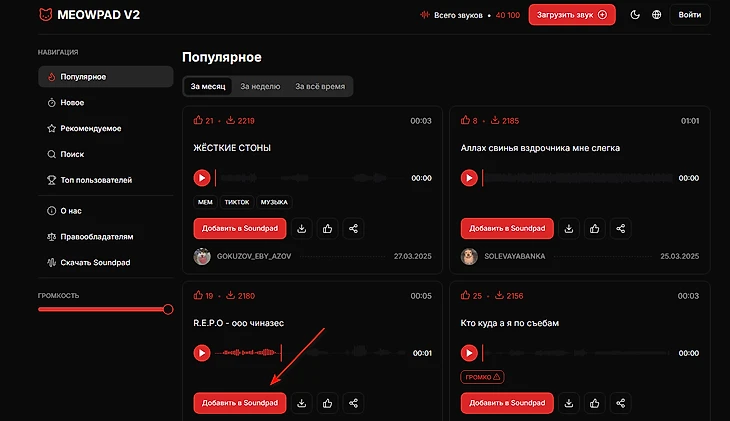Download the ЖЁСТКИЕ СТОНЫ sound
The image size is (730, 421).
point(301,229)
